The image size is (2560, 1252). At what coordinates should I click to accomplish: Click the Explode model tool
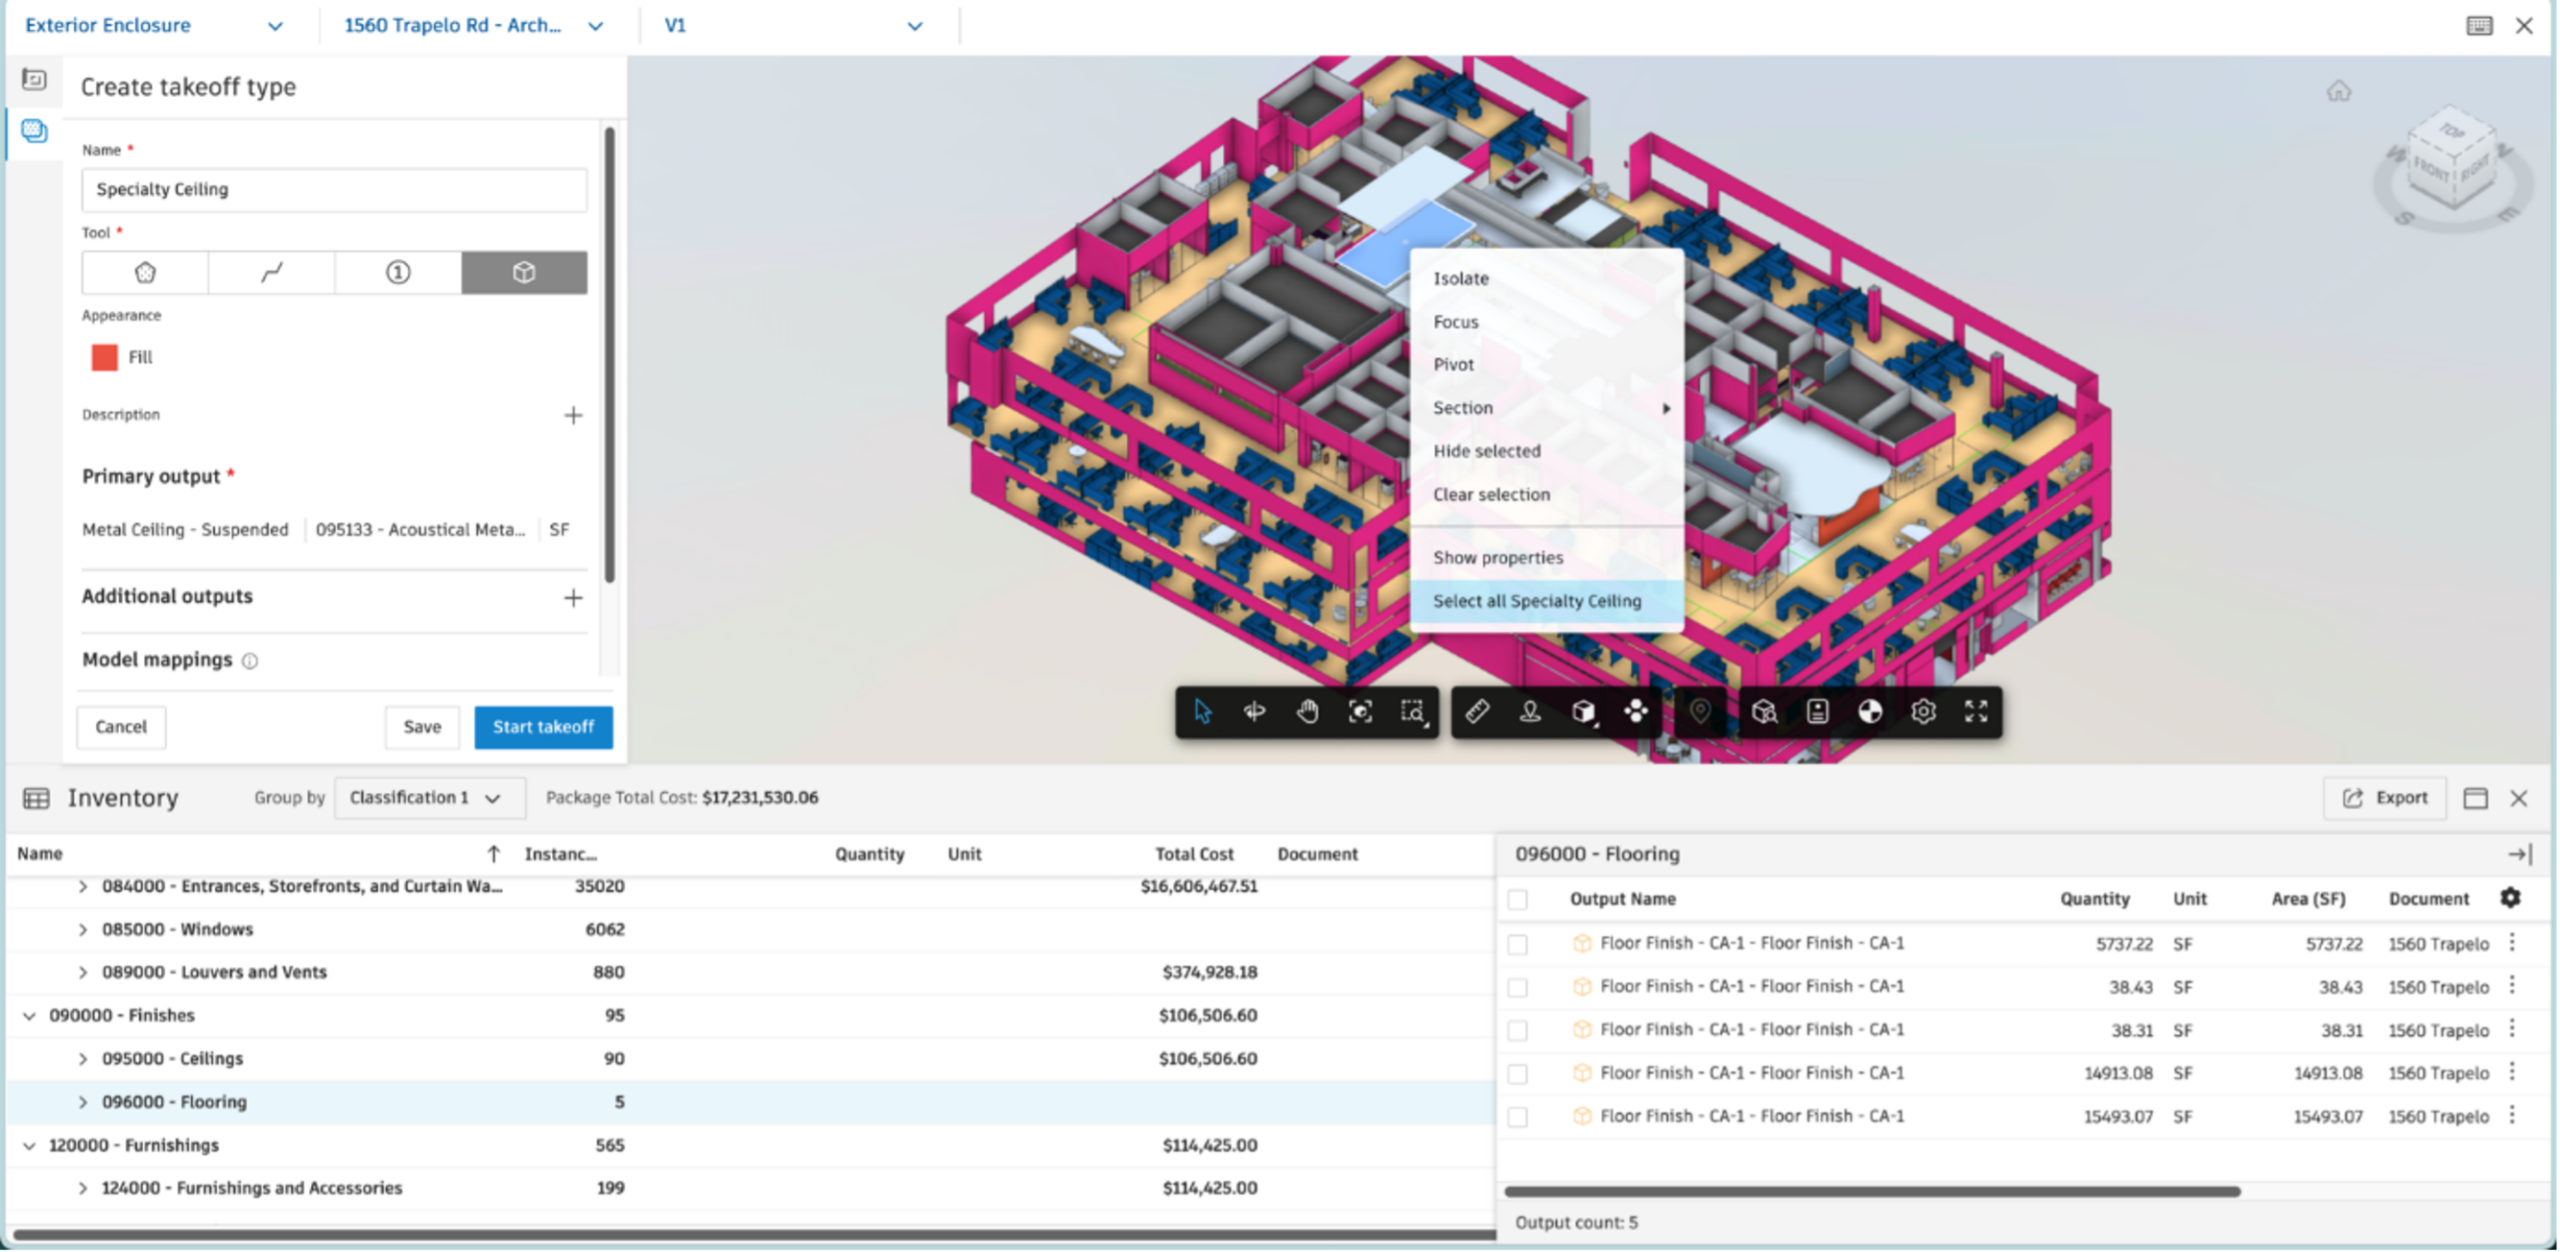pos(1636,712)
